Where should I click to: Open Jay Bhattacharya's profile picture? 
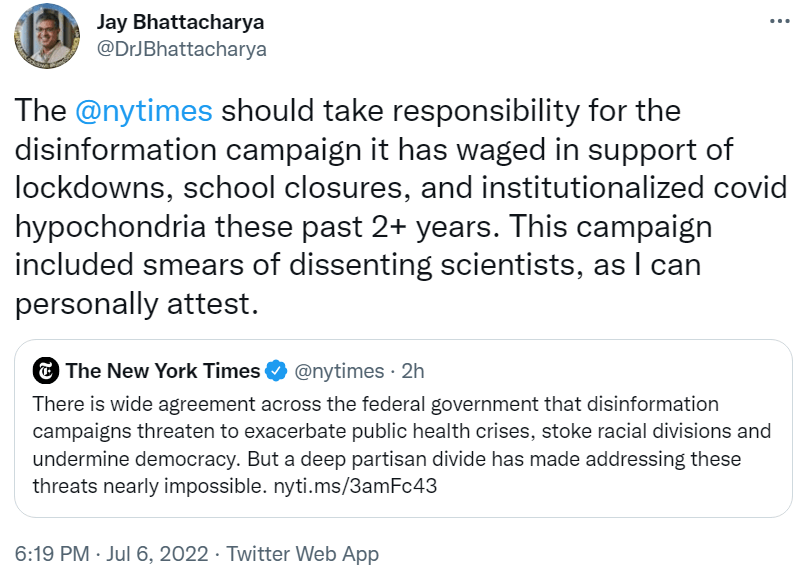coord(46,36)
